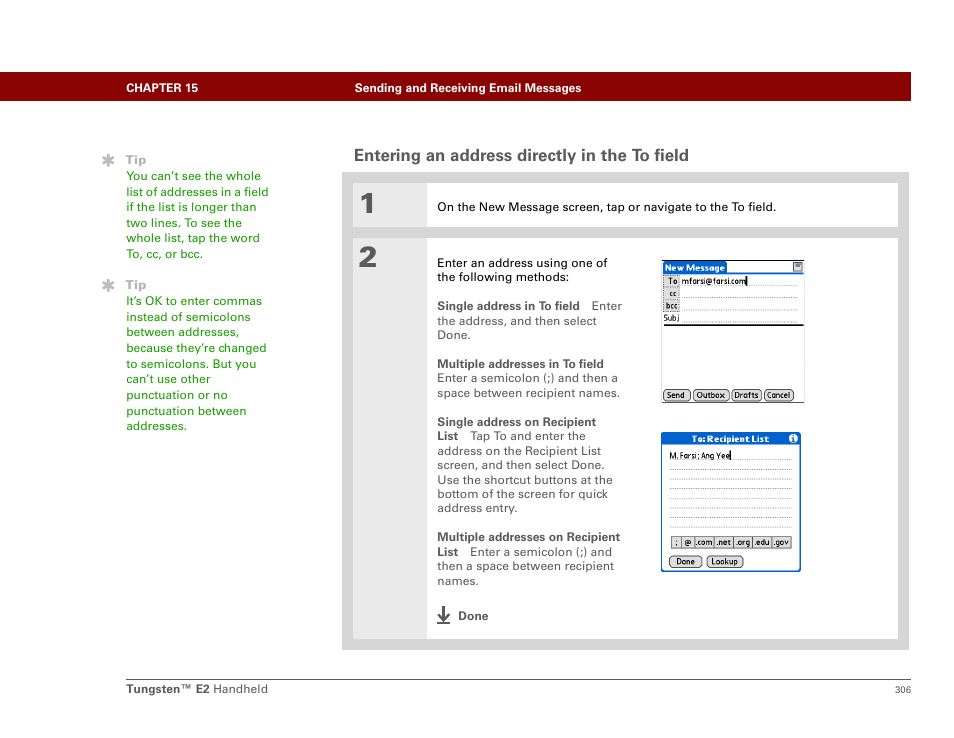Open Drafts from the New Message screen

coord(747,395)
